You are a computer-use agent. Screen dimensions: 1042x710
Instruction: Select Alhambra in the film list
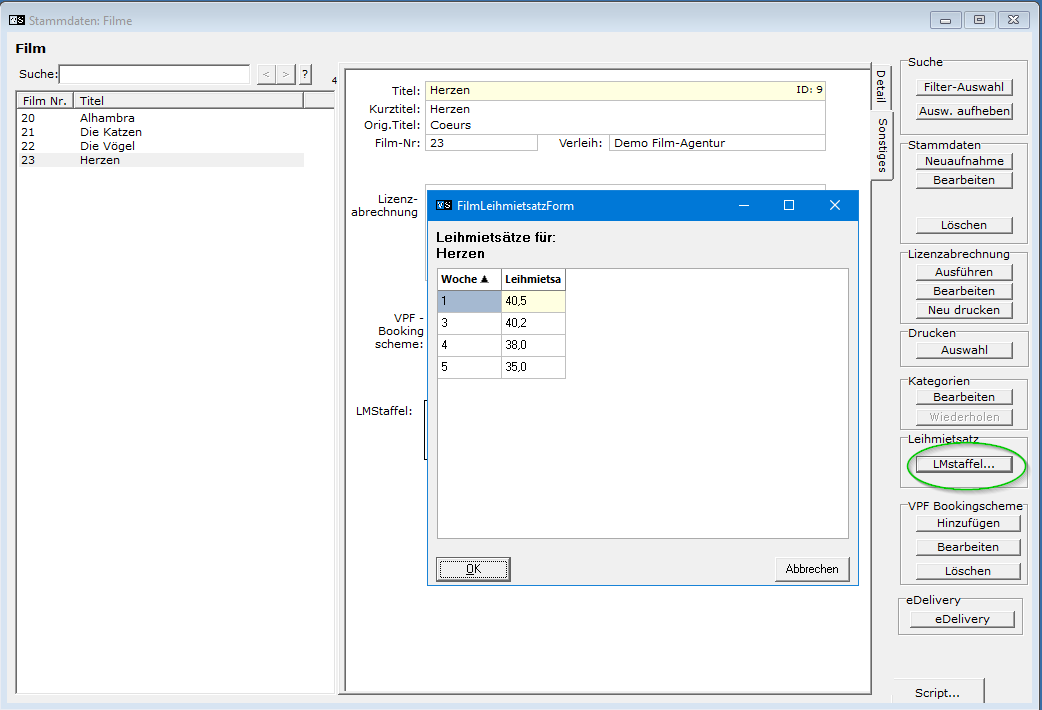(x=107, y=118)
